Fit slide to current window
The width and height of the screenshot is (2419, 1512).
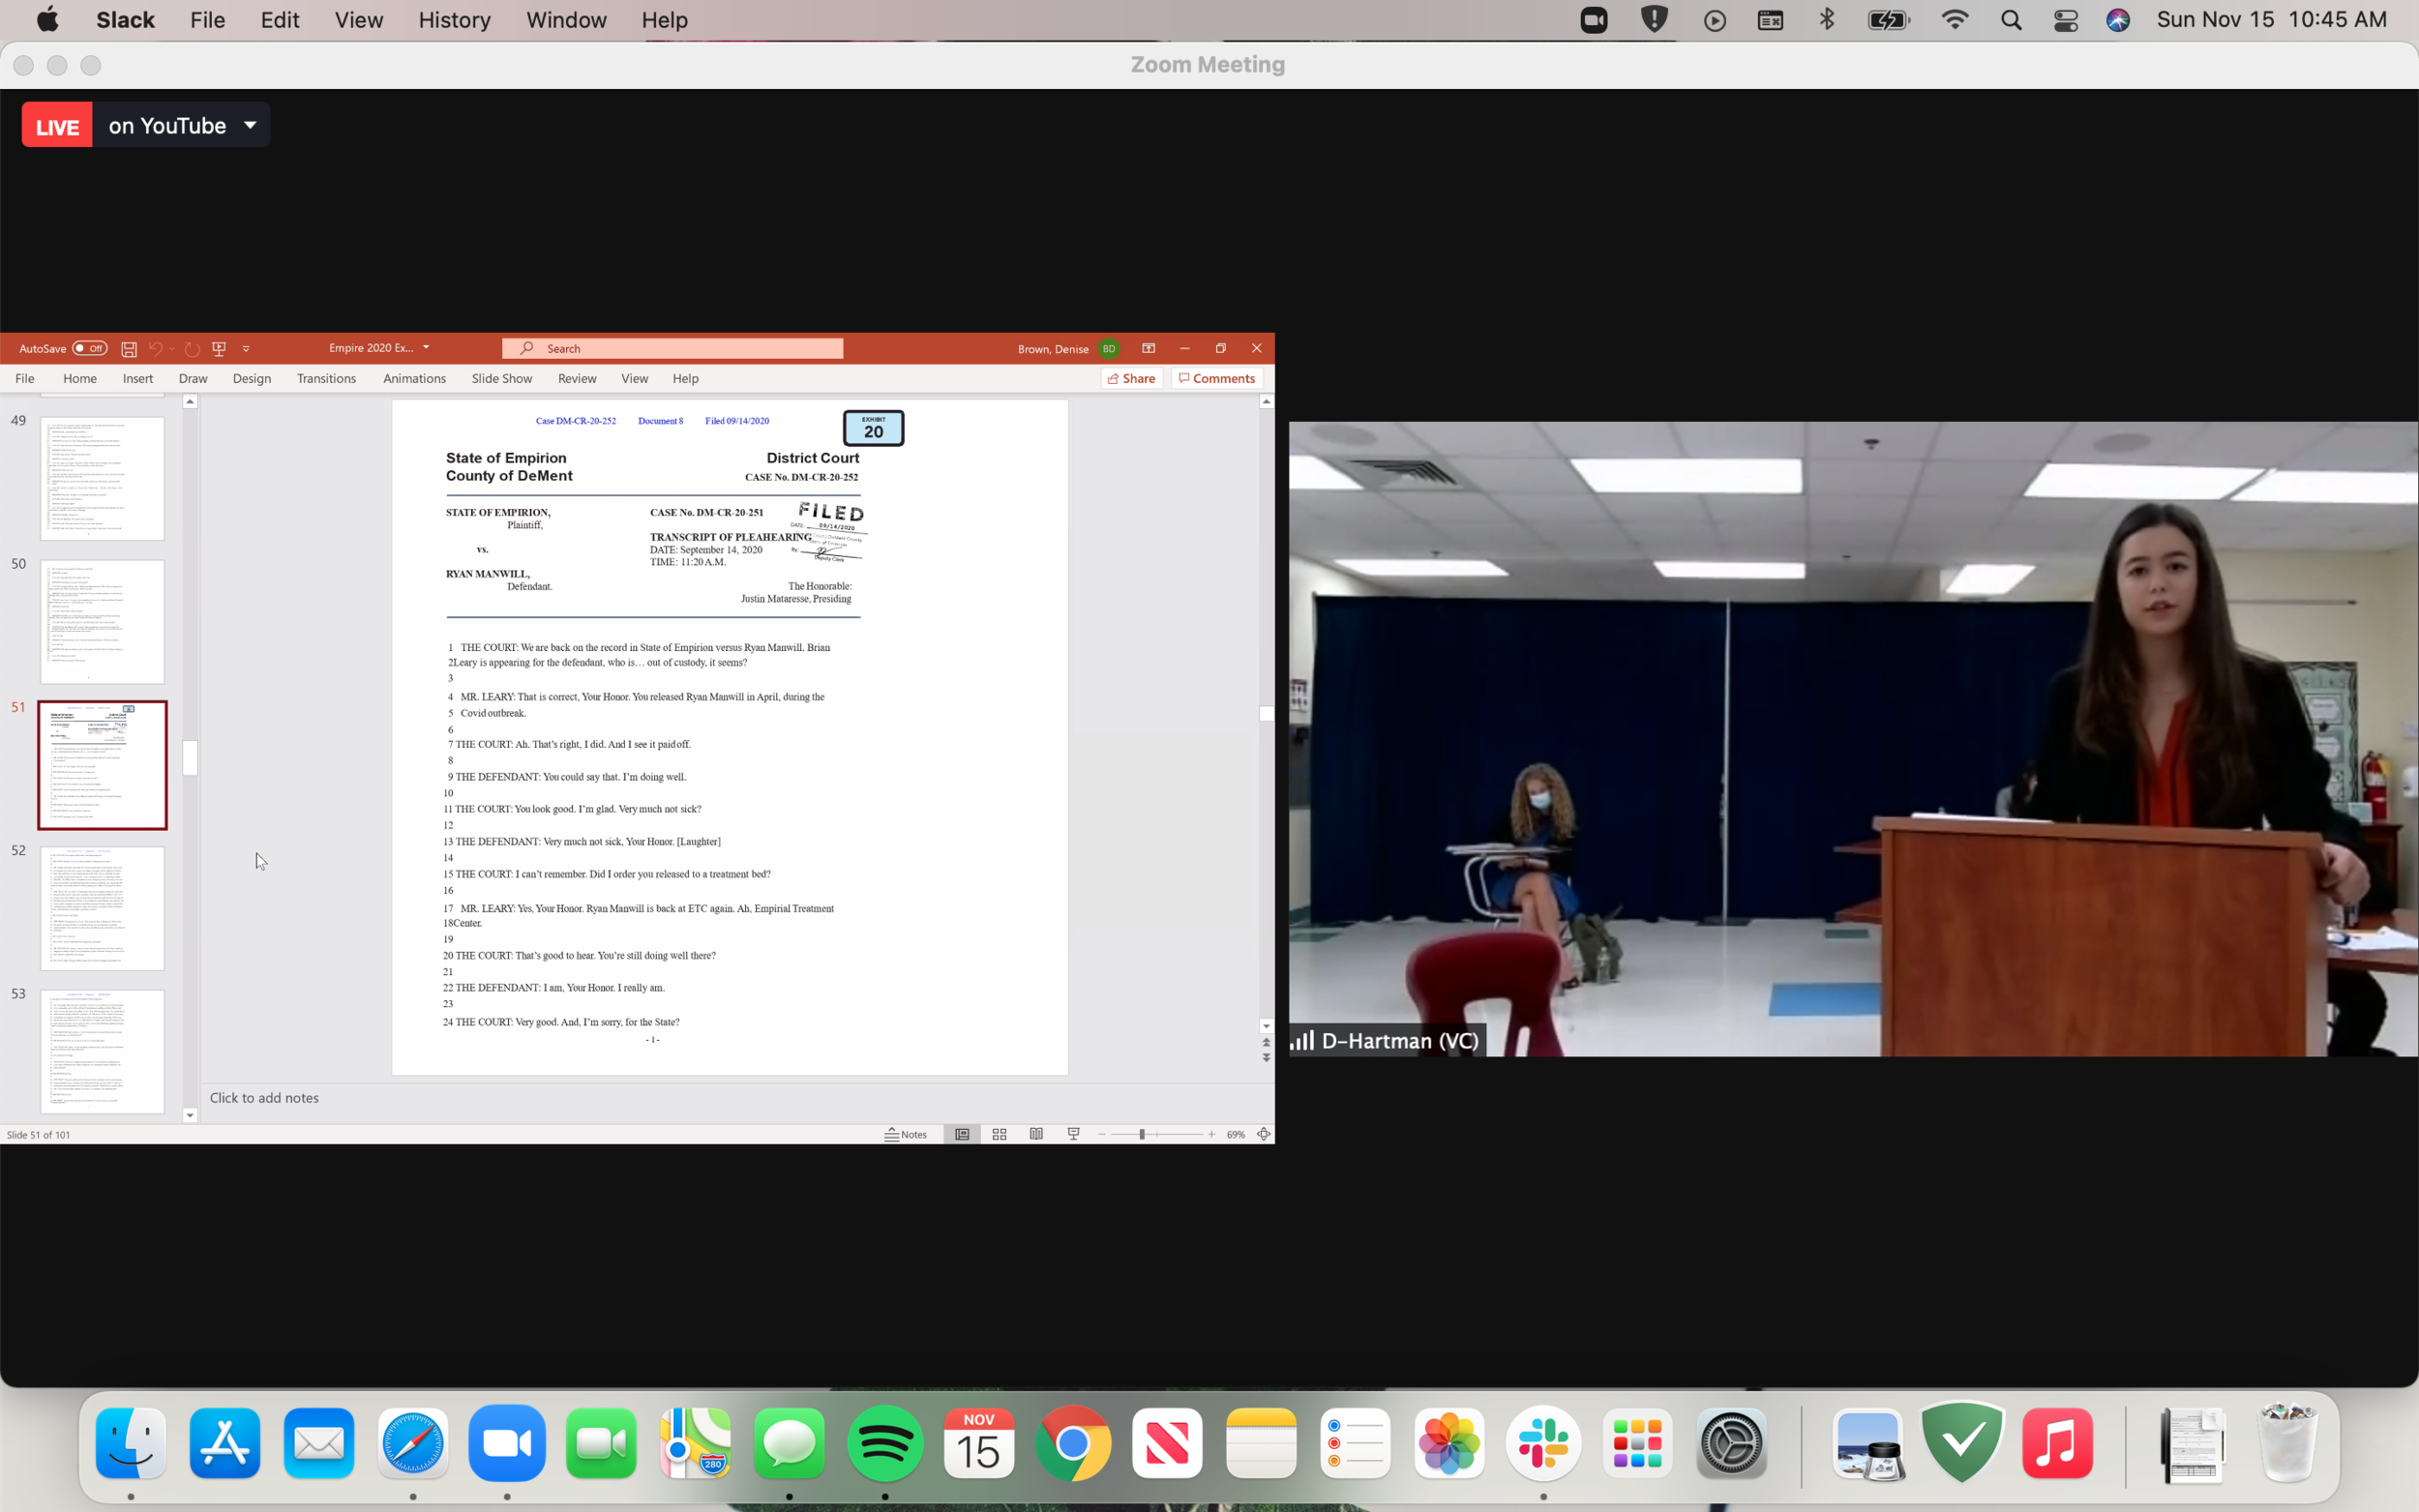[x=1263, y=1134]
